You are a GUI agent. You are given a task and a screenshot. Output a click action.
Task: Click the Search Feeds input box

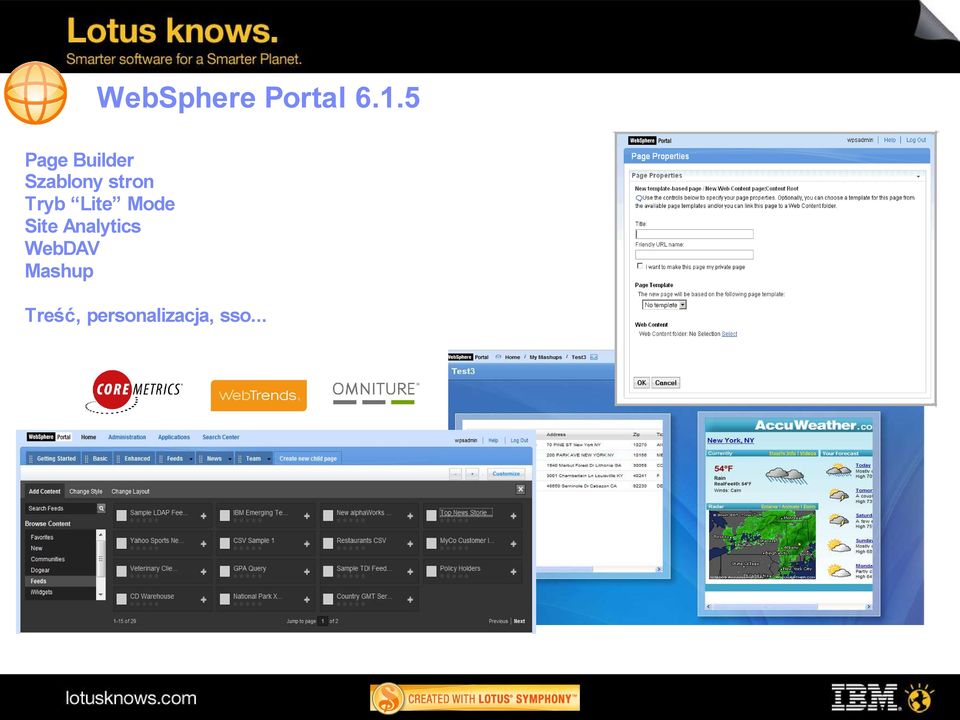[x=61, y=508]
